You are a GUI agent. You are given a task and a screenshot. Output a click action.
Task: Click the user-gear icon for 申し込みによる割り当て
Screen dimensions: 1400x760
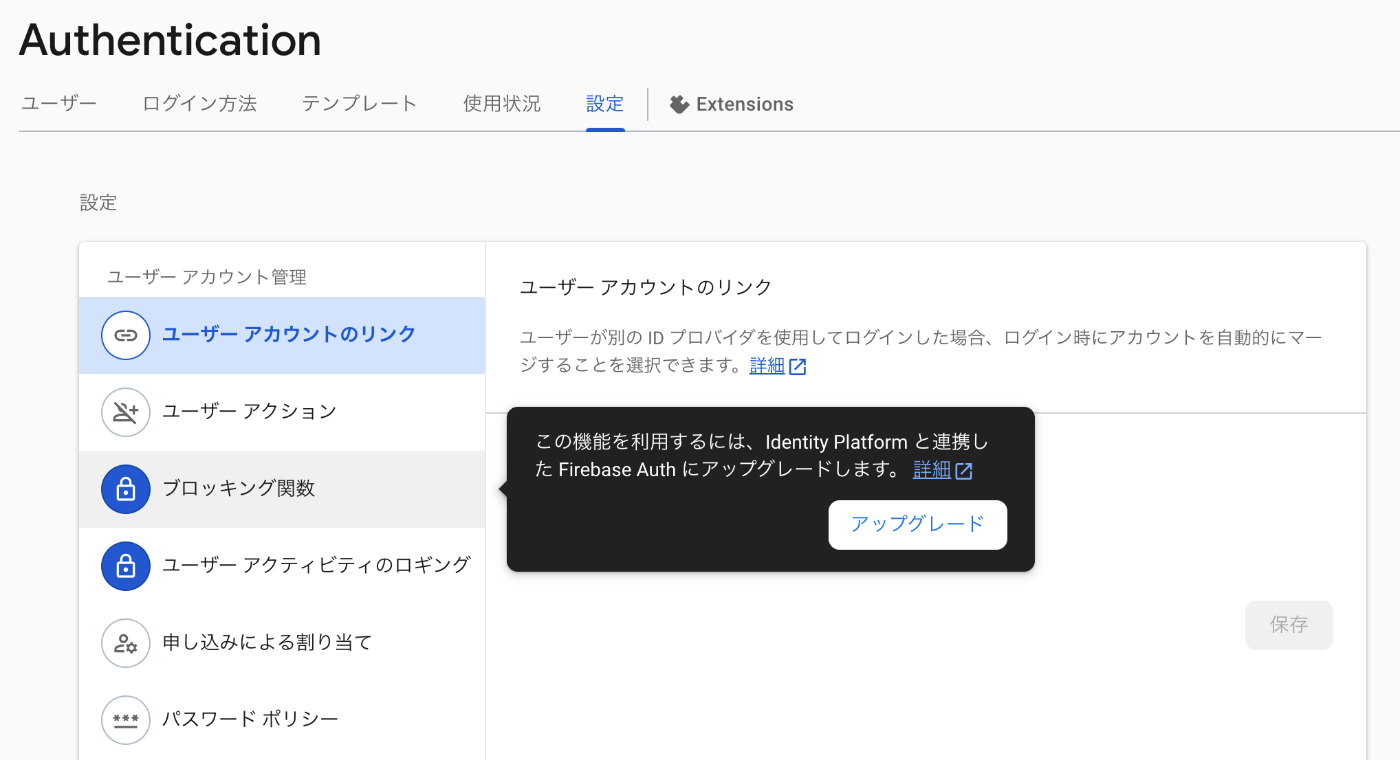pyautogui.click(x=126, y=643)
